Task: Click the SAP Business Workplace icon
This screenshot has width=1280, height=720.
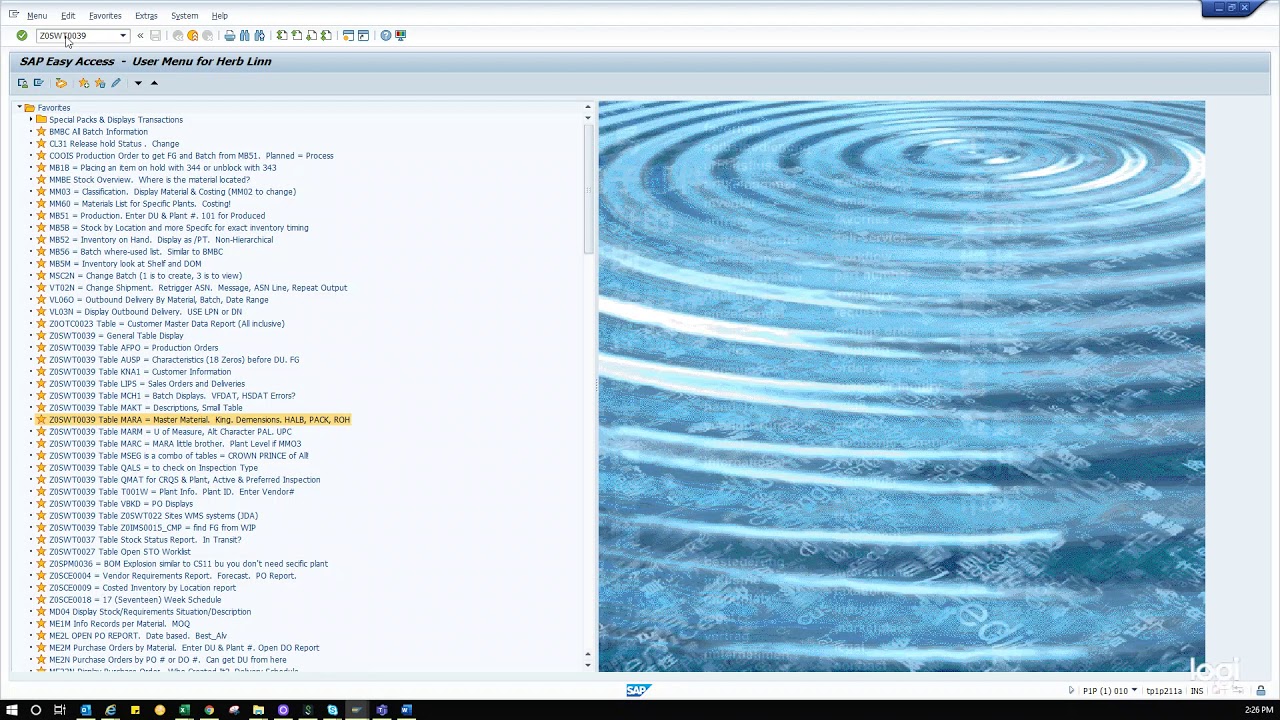Action: (x=61, y=83)
